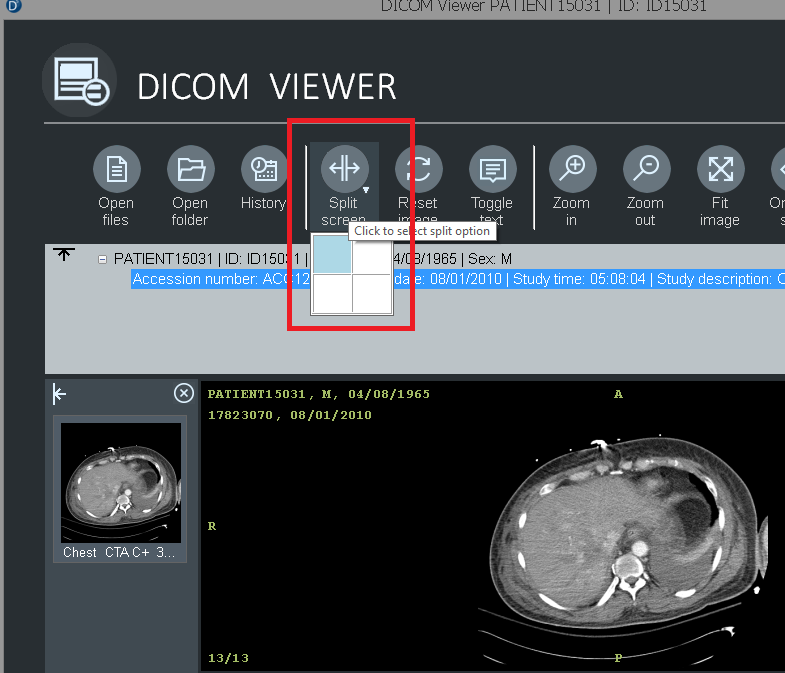Collapse the thumbnail panel to the left
Image resolution: width=785 pixels, height=673 pixels.
coord(60,394)
